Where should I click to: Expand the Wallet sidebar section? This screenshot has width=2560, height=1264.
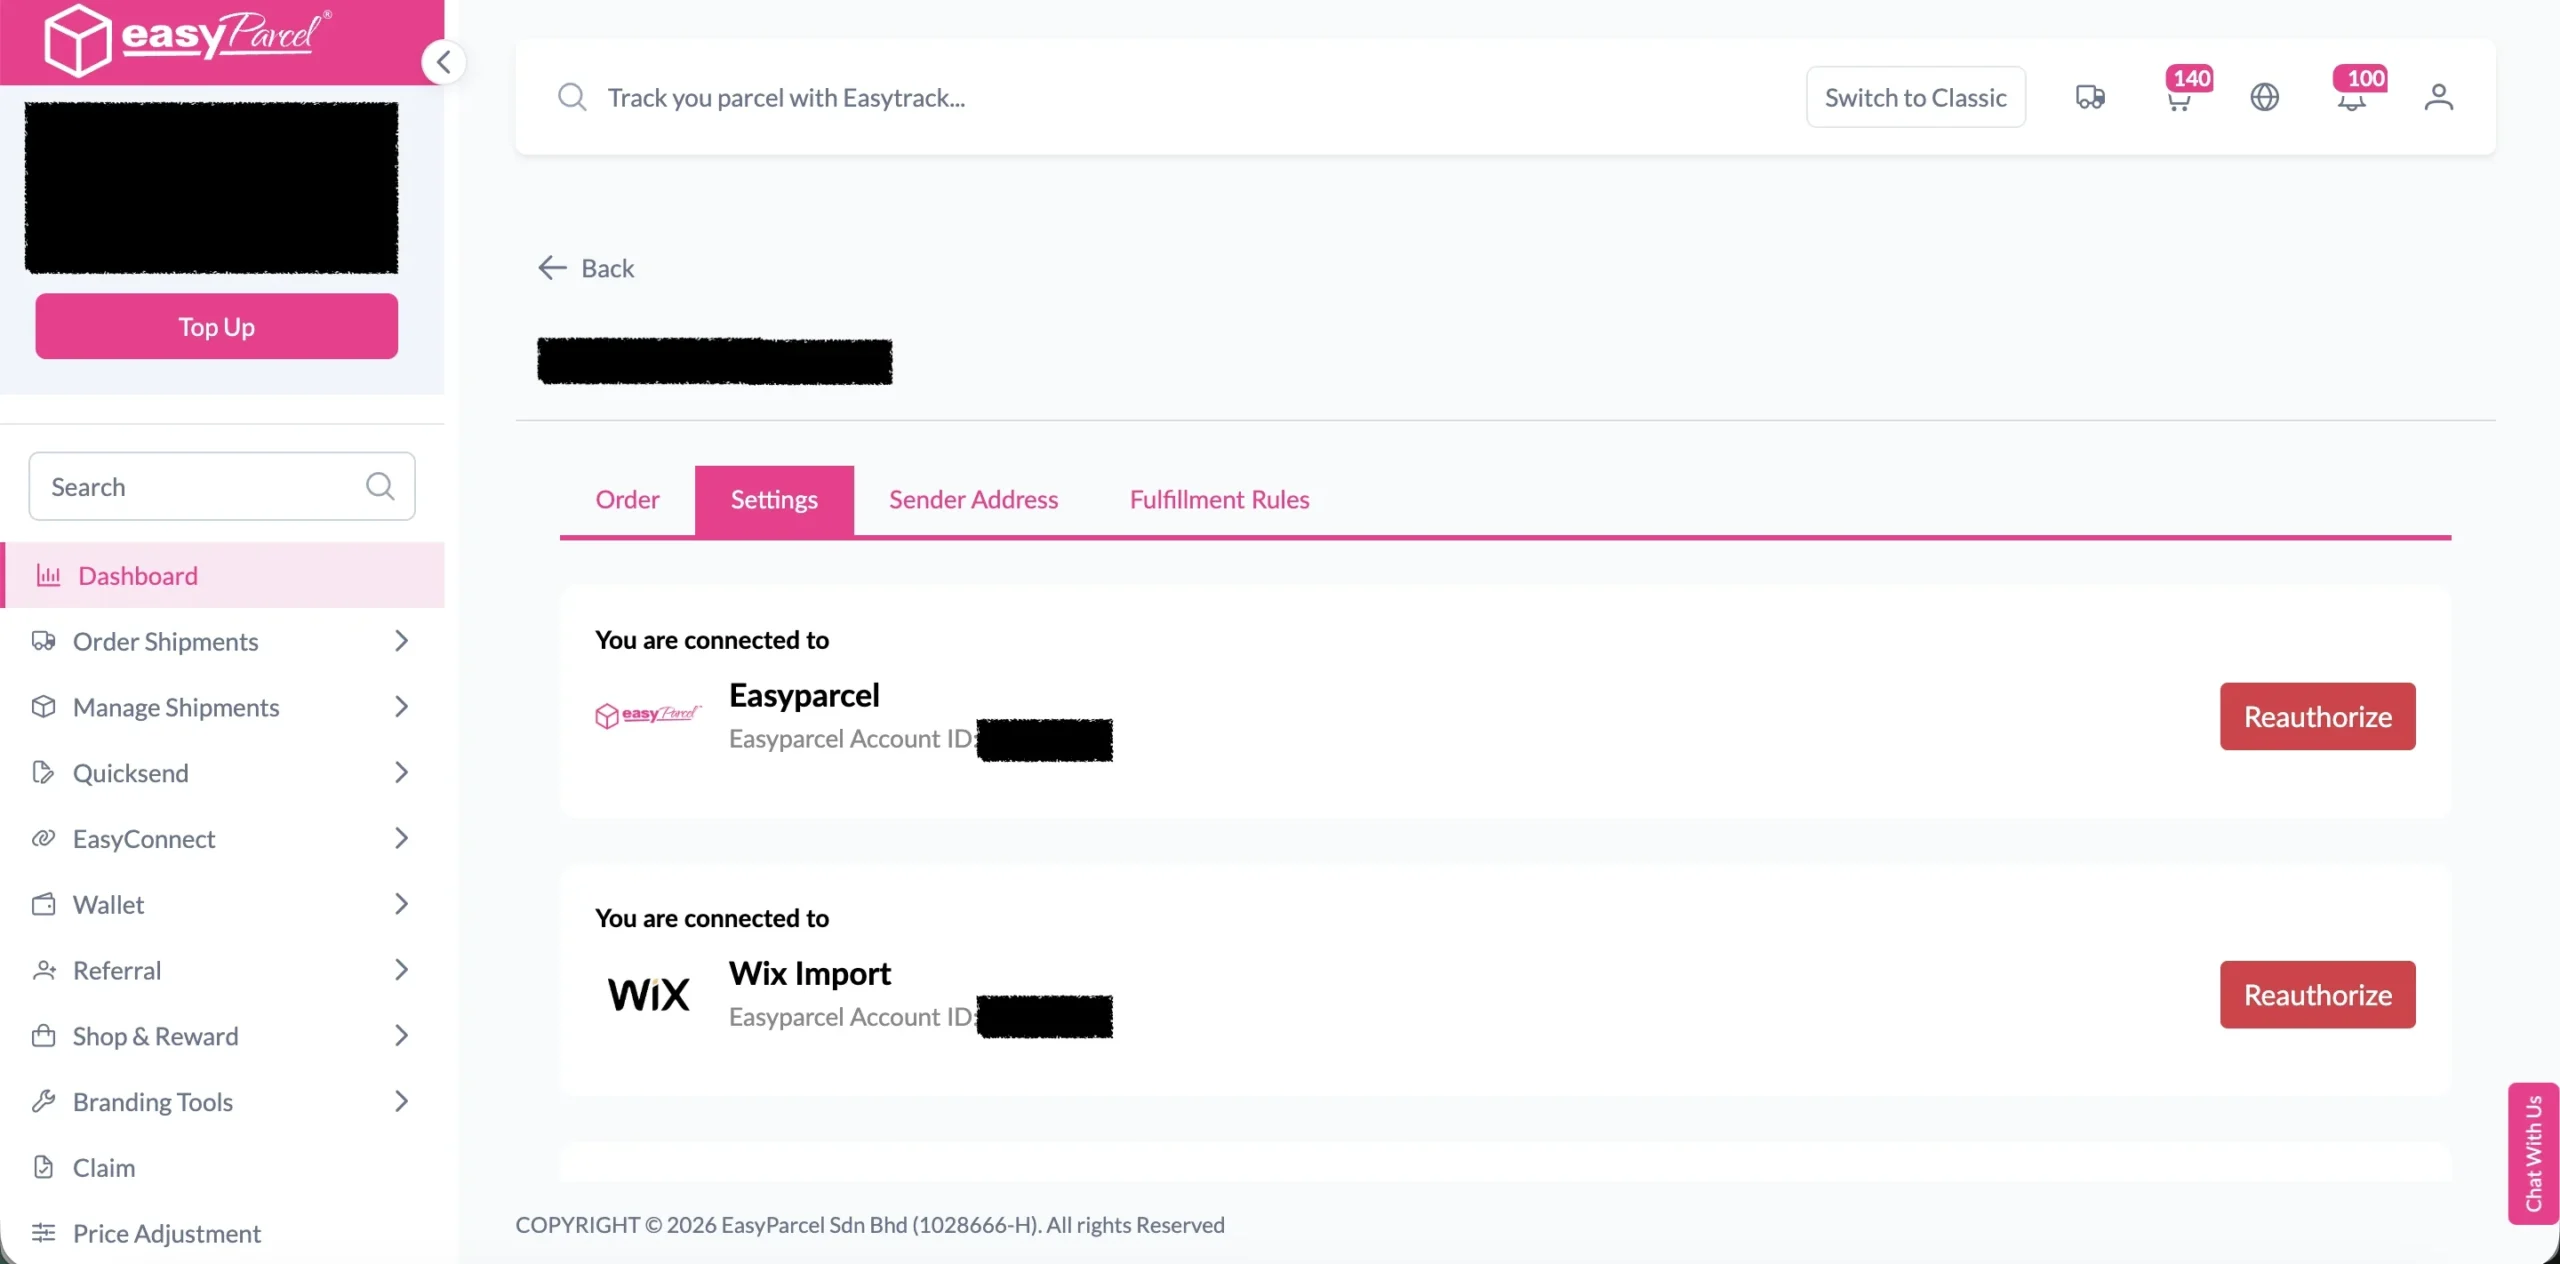tap(108, 904)
